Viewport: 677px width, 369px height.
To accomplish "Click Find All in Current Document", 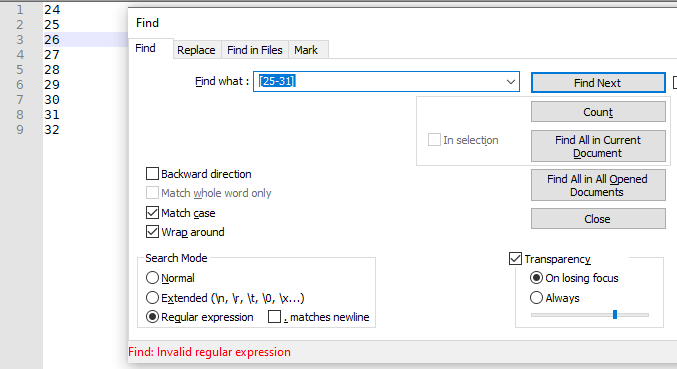I will click(598, 146).
